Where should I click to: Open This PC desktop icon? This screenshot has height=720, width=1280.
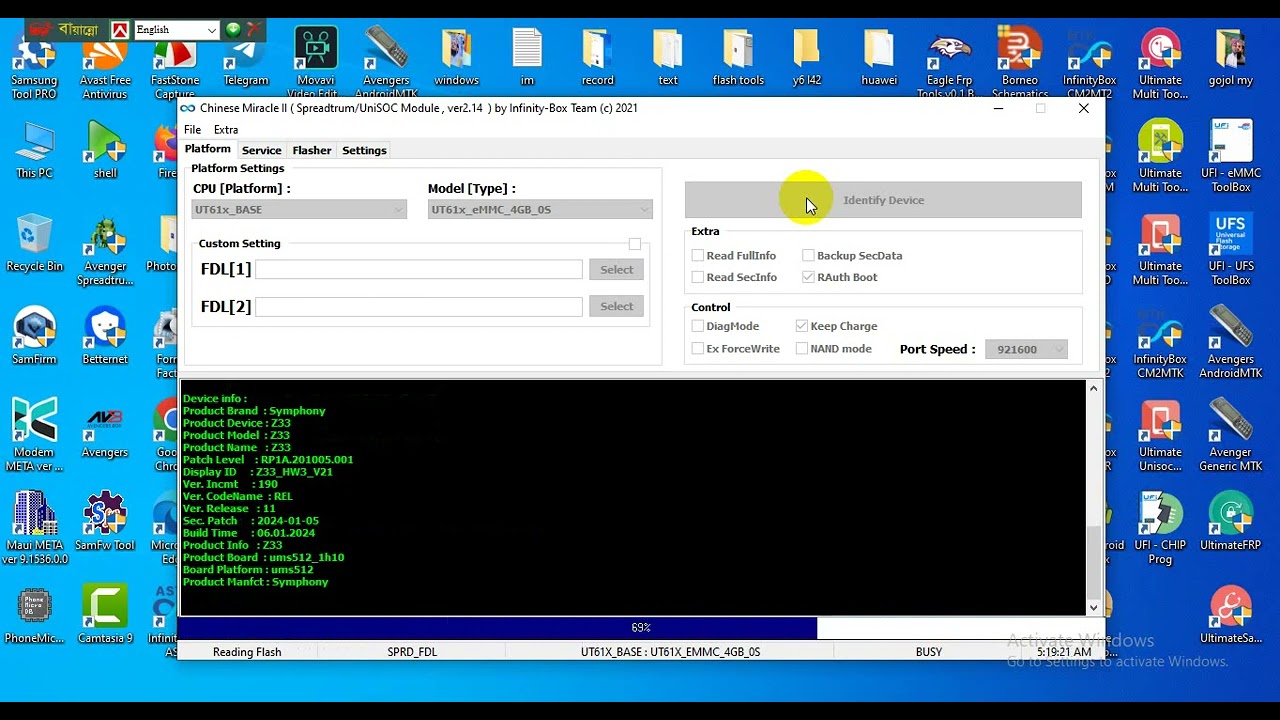coord(34,150)
